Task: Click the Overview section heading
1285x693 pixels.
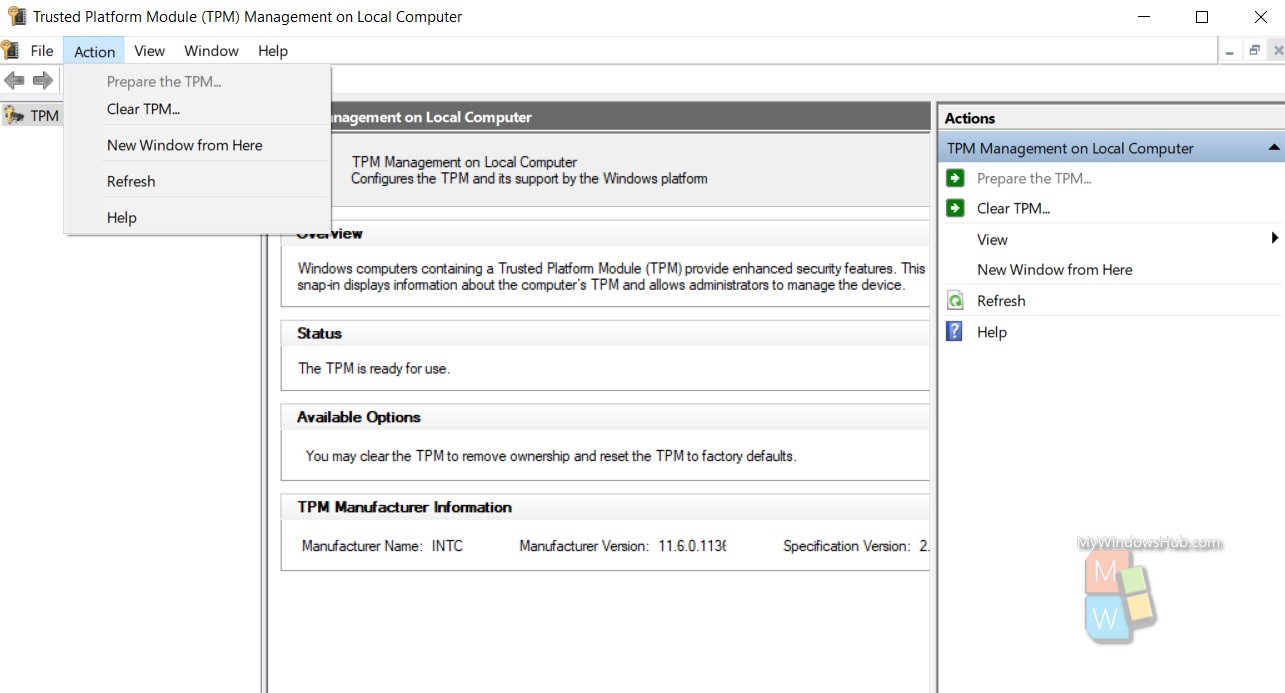Action: 330,234
